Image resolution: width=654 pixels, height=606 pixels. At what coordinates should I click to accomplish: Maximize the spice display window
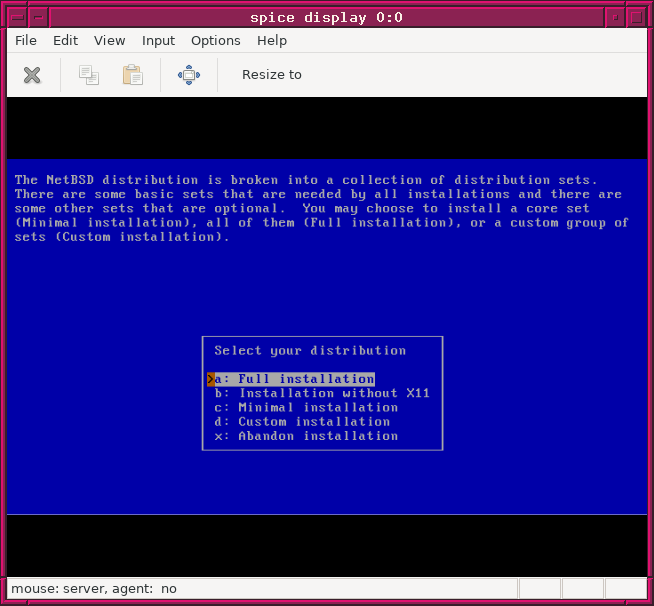click(x=637, y=15)
